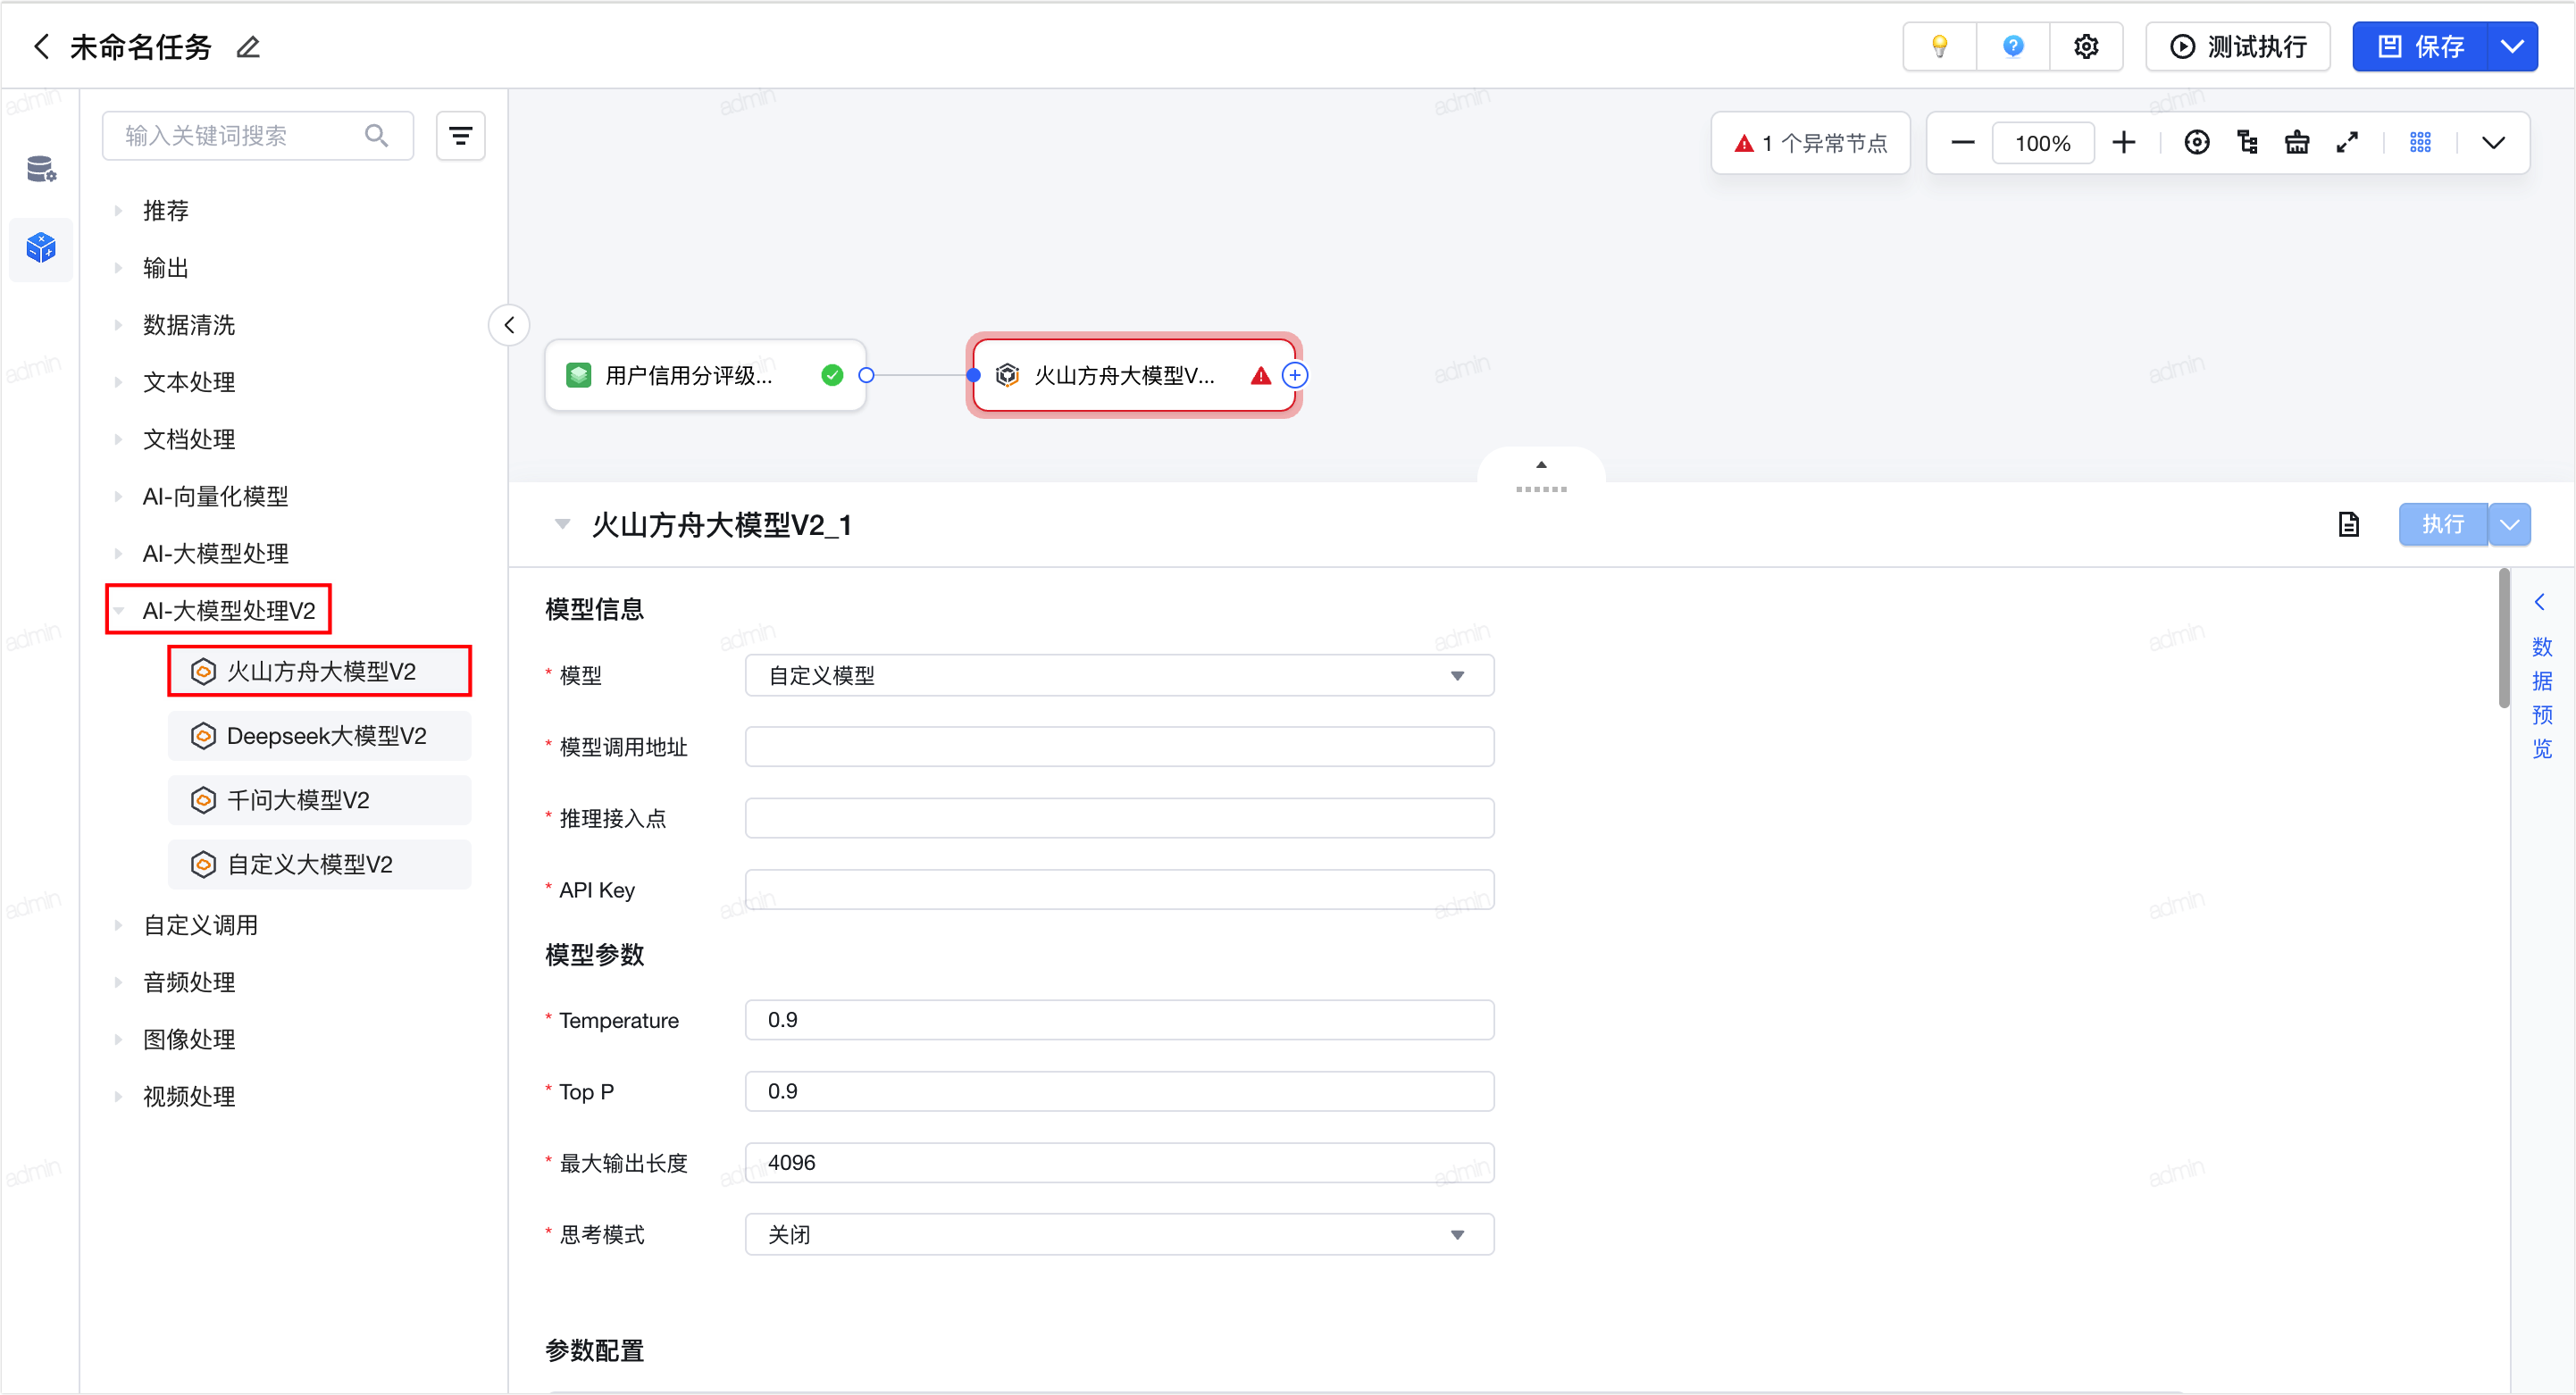
Task: Open the operator cube sidebar icon
Action: pyautogui.click(x=41, y=247)
